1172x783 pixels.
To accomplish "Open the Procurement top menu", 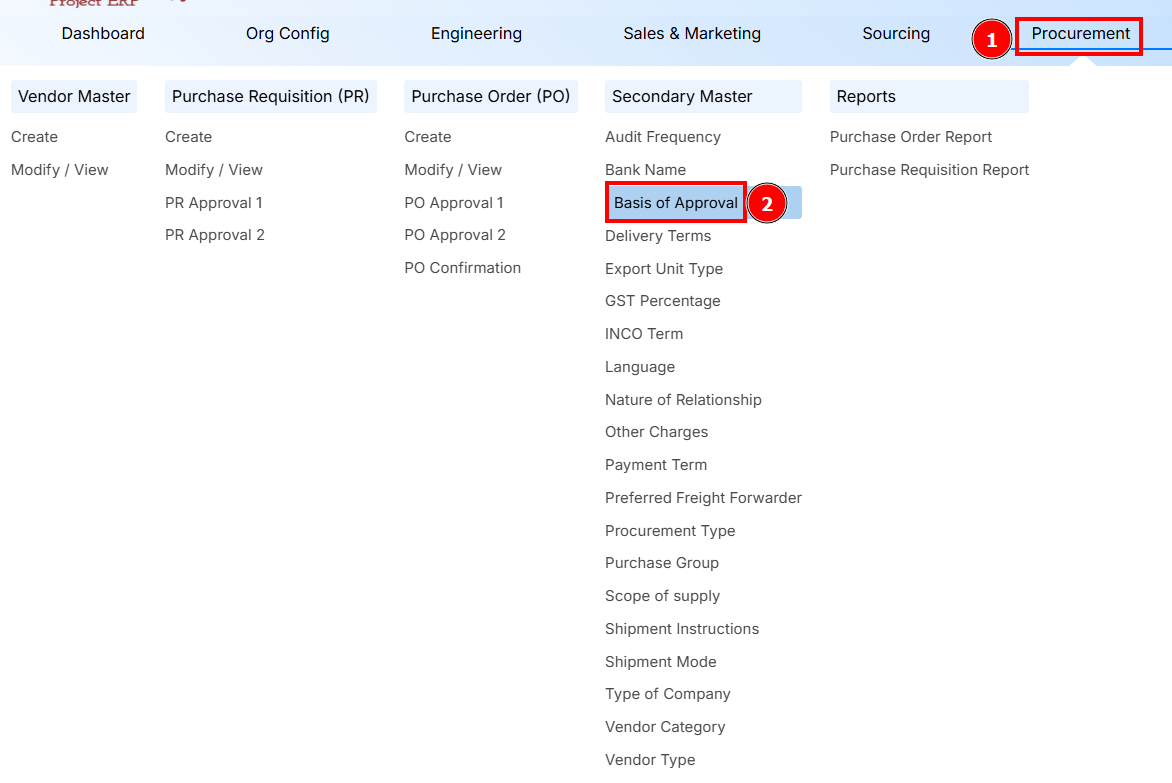I will [x=1080, y=34].
